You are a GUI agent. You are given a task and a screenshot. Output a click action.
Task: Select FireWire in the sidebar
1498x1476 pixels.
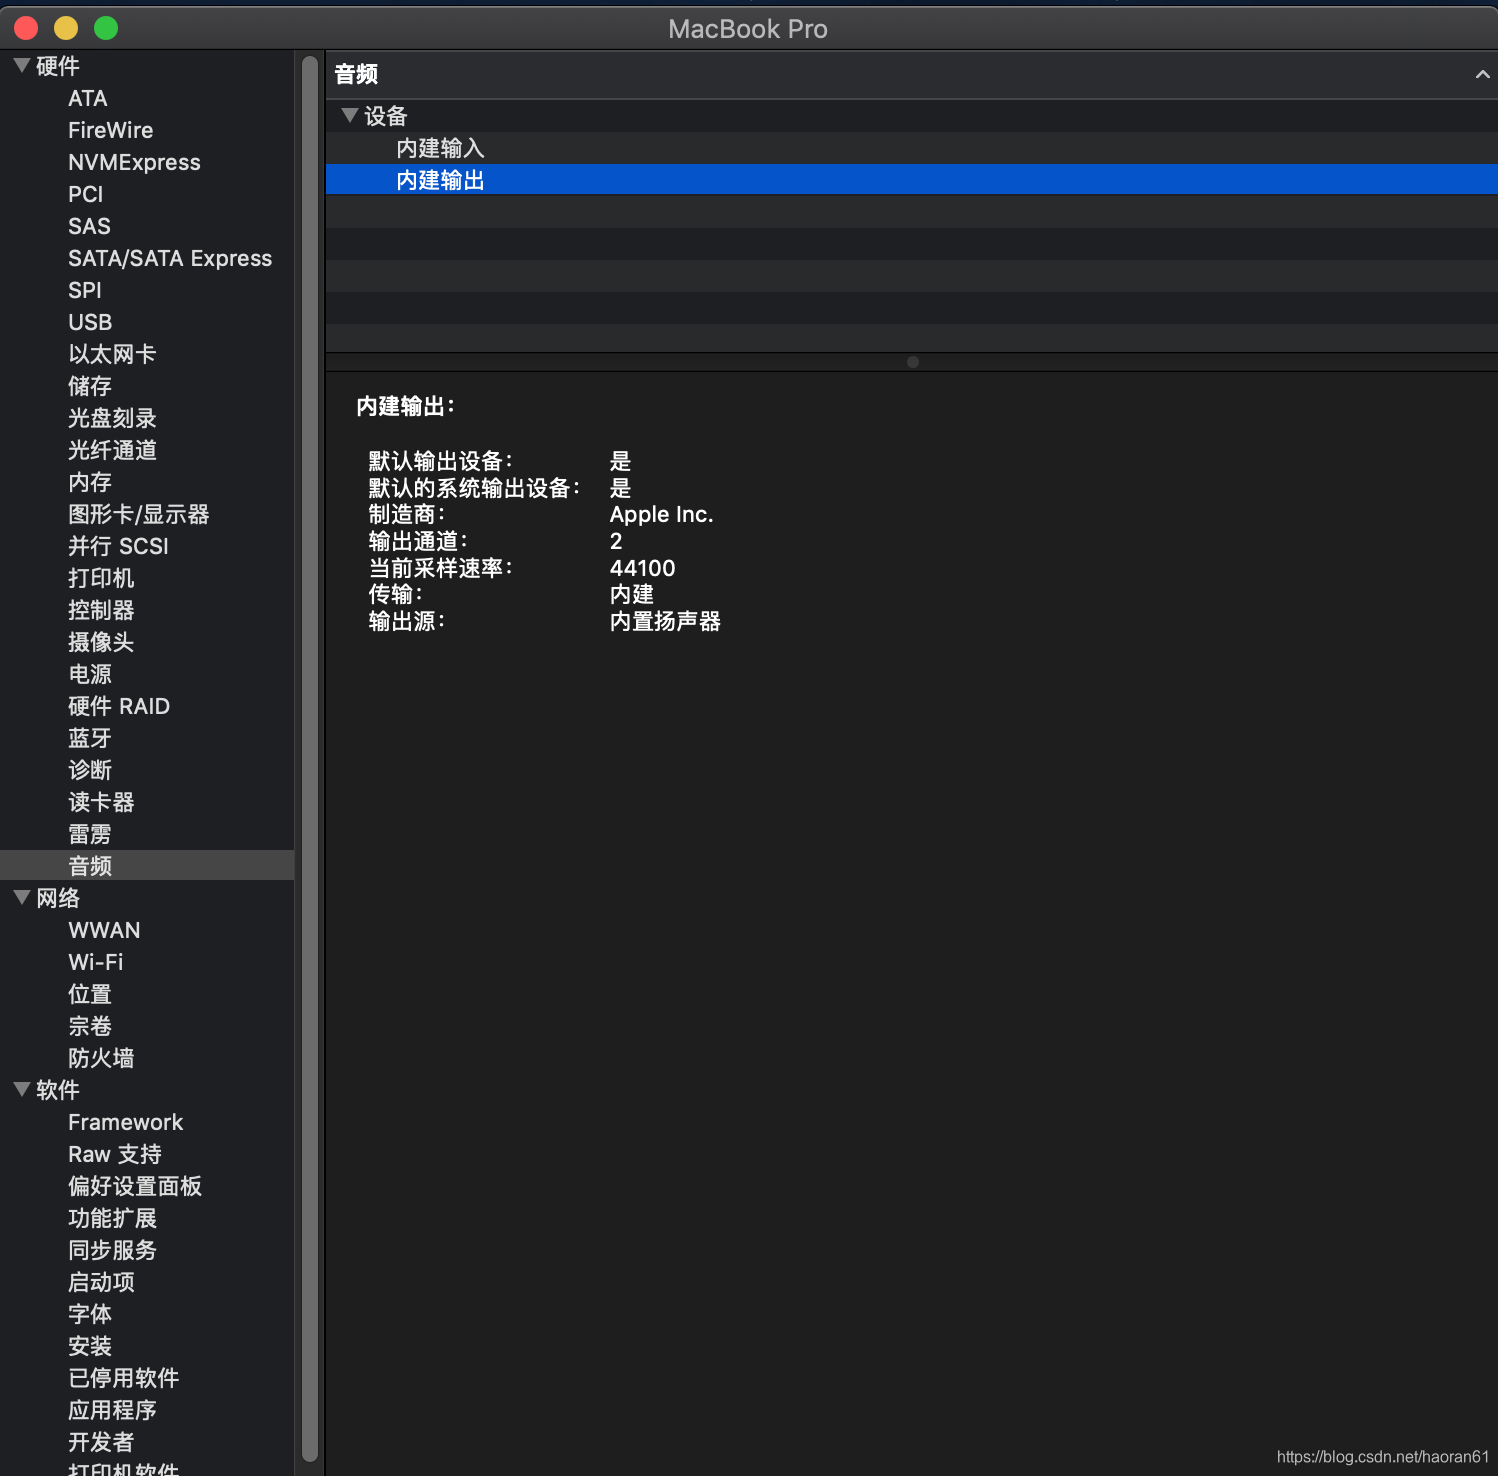point(111,130)
